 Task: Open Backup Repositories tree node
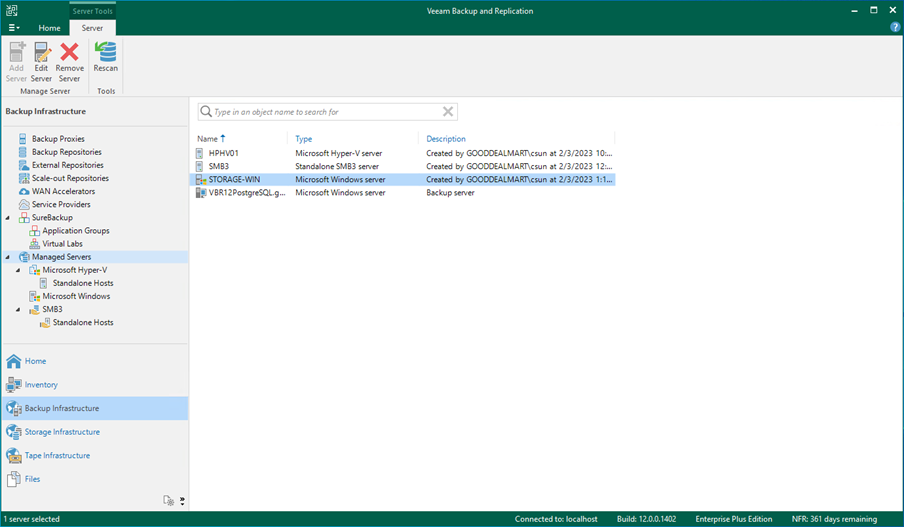66,152
